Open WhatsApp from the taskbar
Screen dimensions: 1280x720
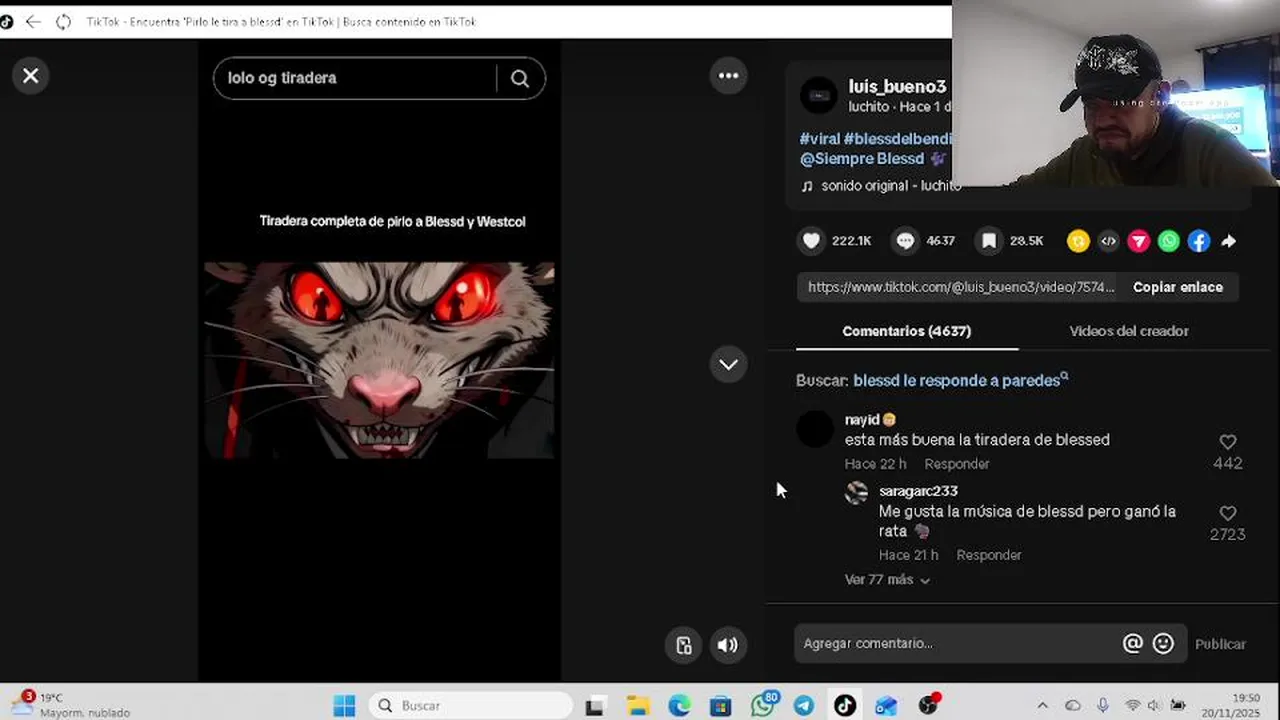click(762, 706)
